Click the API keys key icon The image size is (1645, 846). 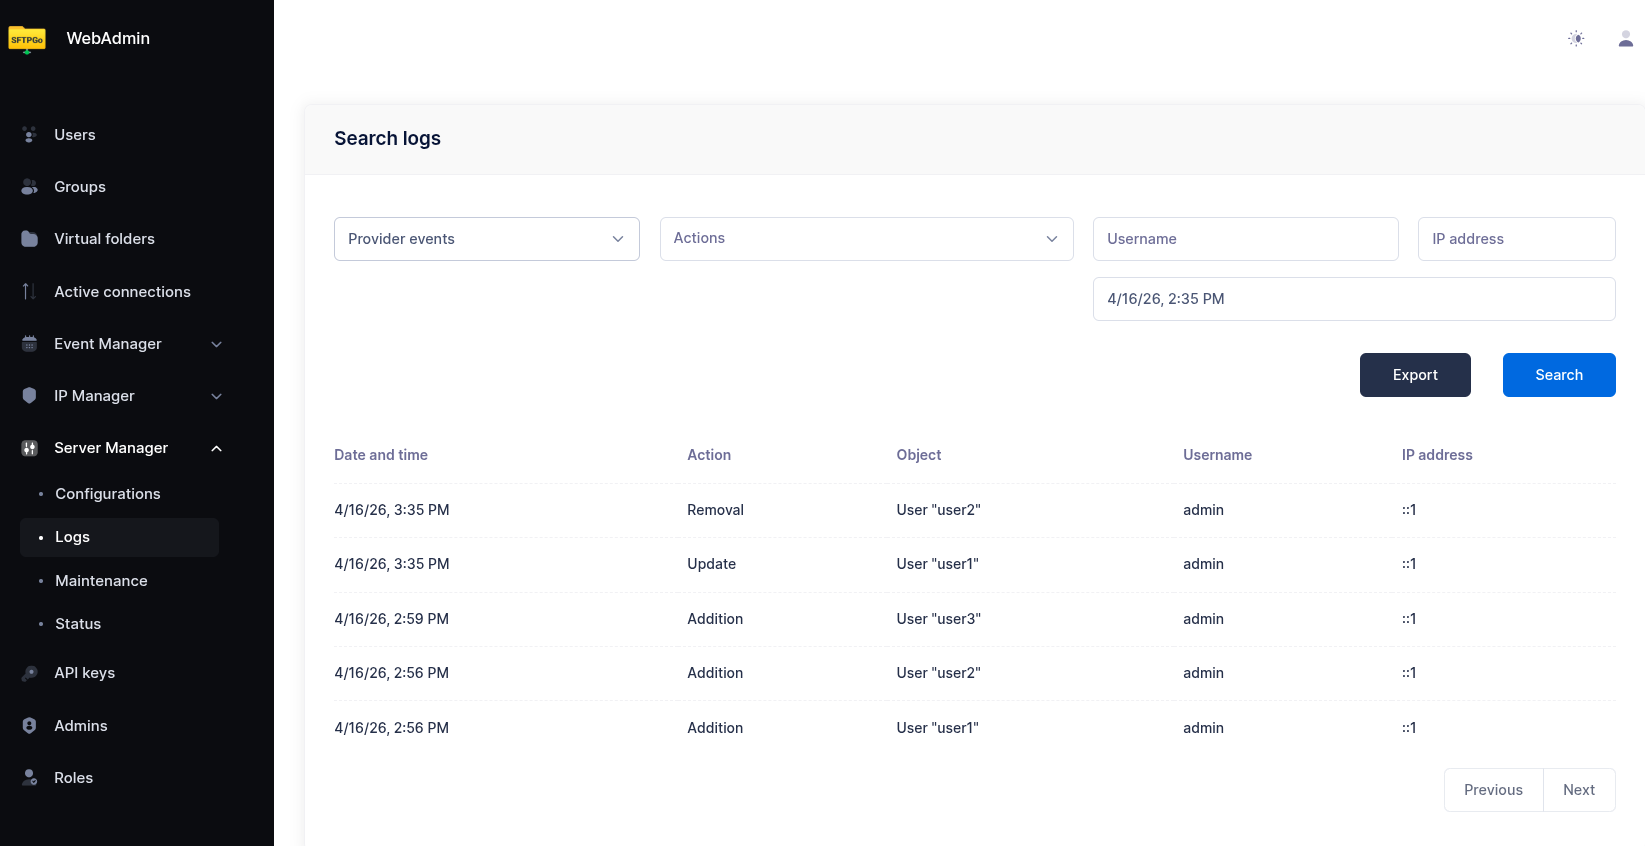click(30, 673)
